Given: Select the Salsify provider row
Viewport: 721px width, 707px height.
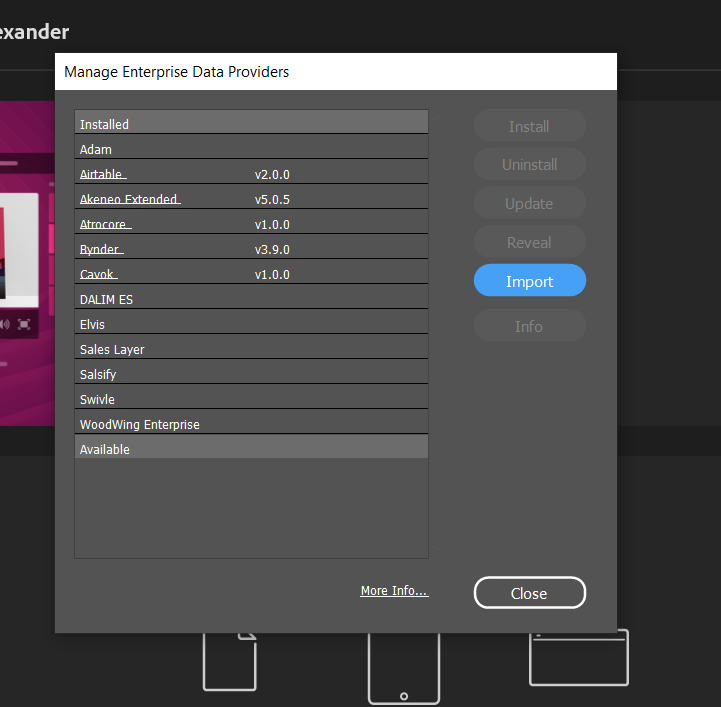Looking at the screenshot, I should pyautogui.click(x=251, y=372).
